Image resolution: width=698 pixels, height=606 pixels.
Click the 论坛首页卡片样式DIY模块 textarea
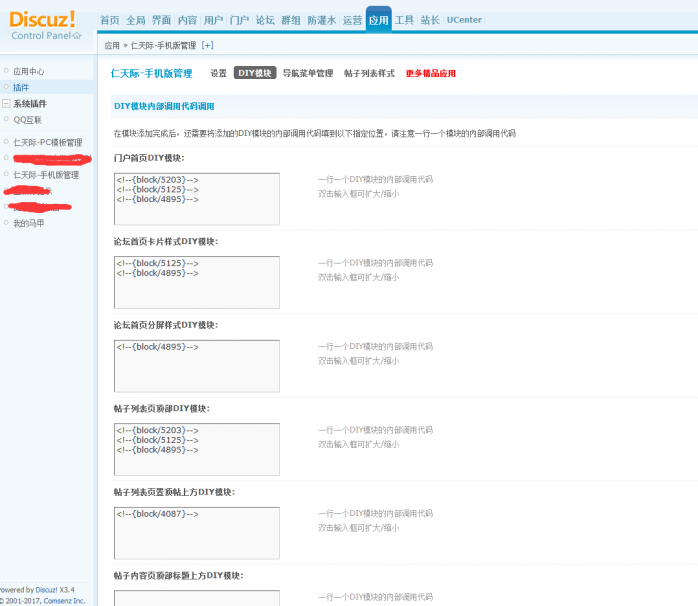tap(197, 282)
